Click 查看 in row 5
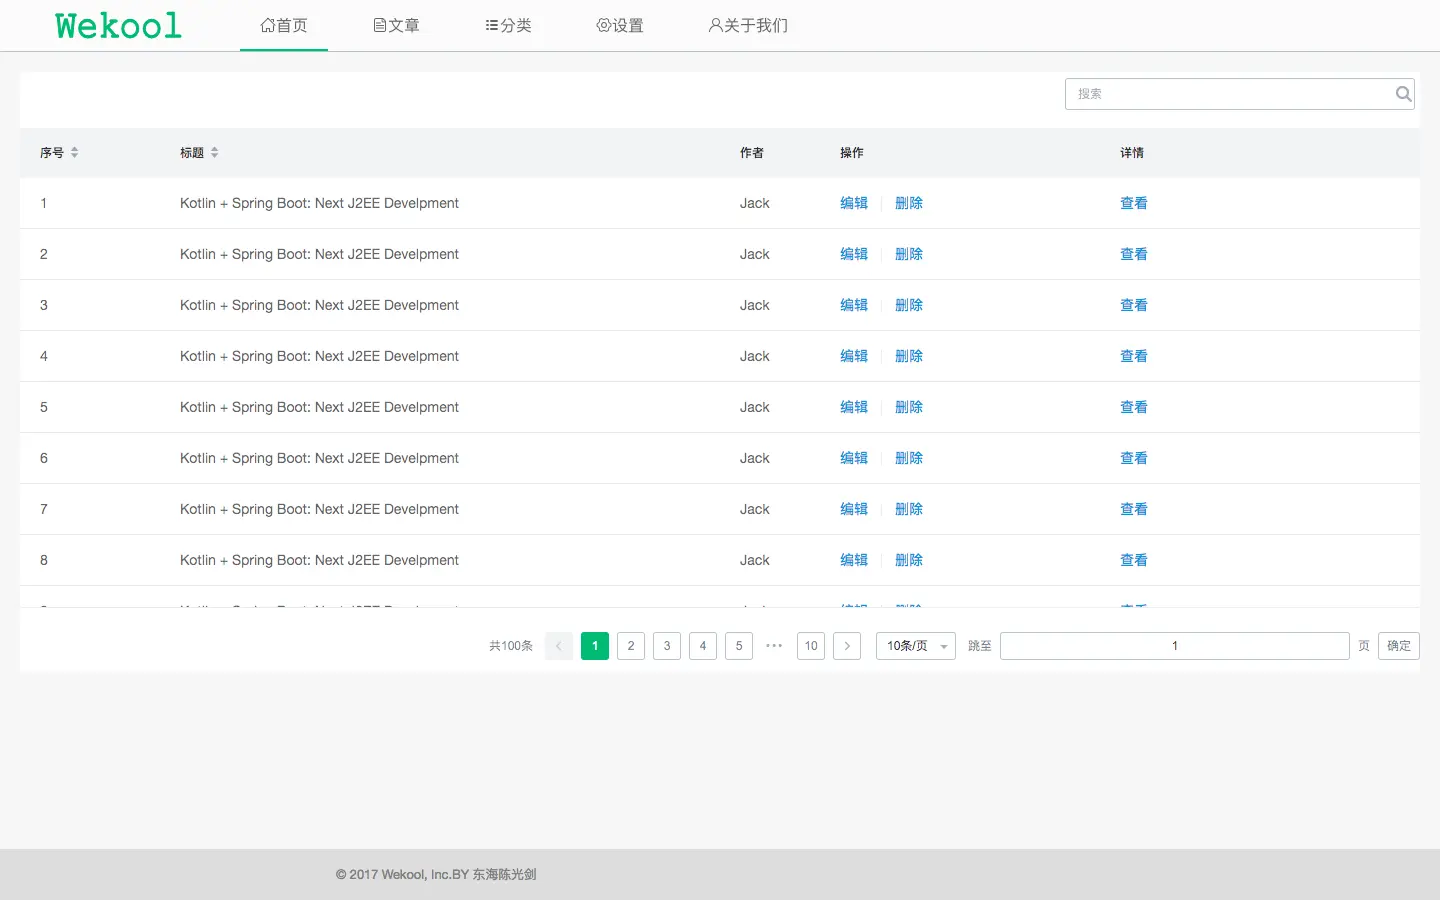 pyautogui.click(x=1134, y=407)
